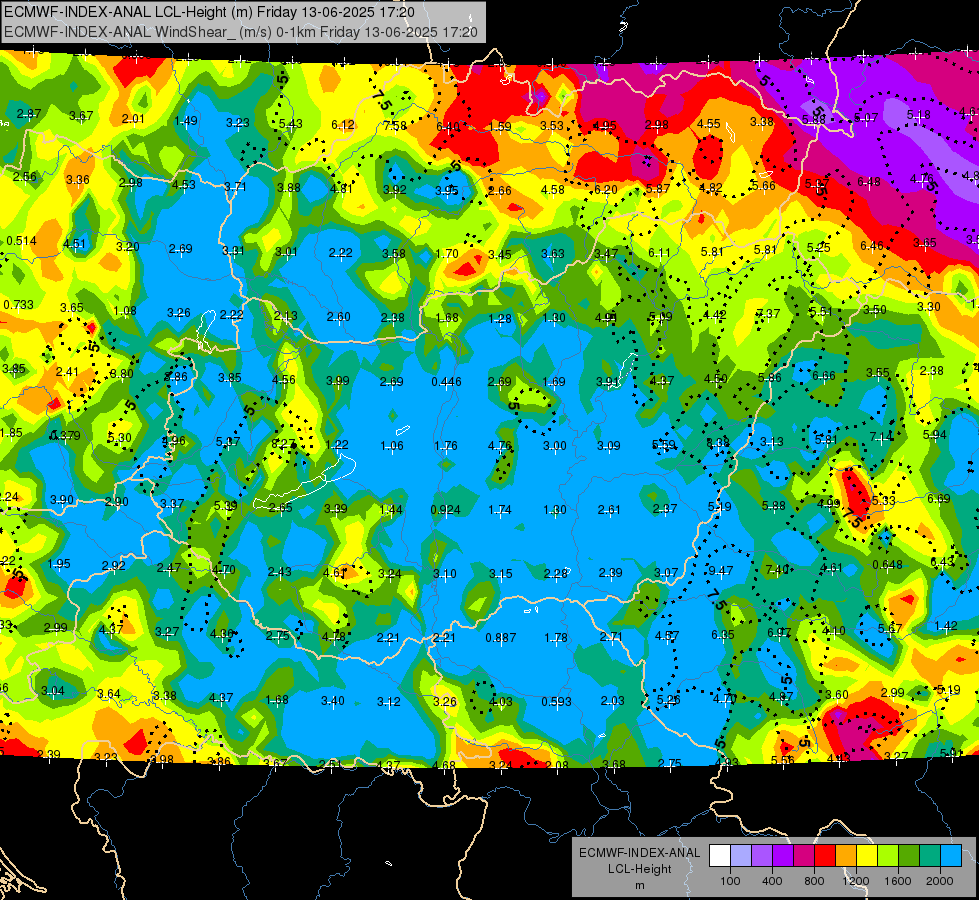Pick the vivid violet legend swatch
The height and width of the screenshot is (900, 979).
point(783,856)
